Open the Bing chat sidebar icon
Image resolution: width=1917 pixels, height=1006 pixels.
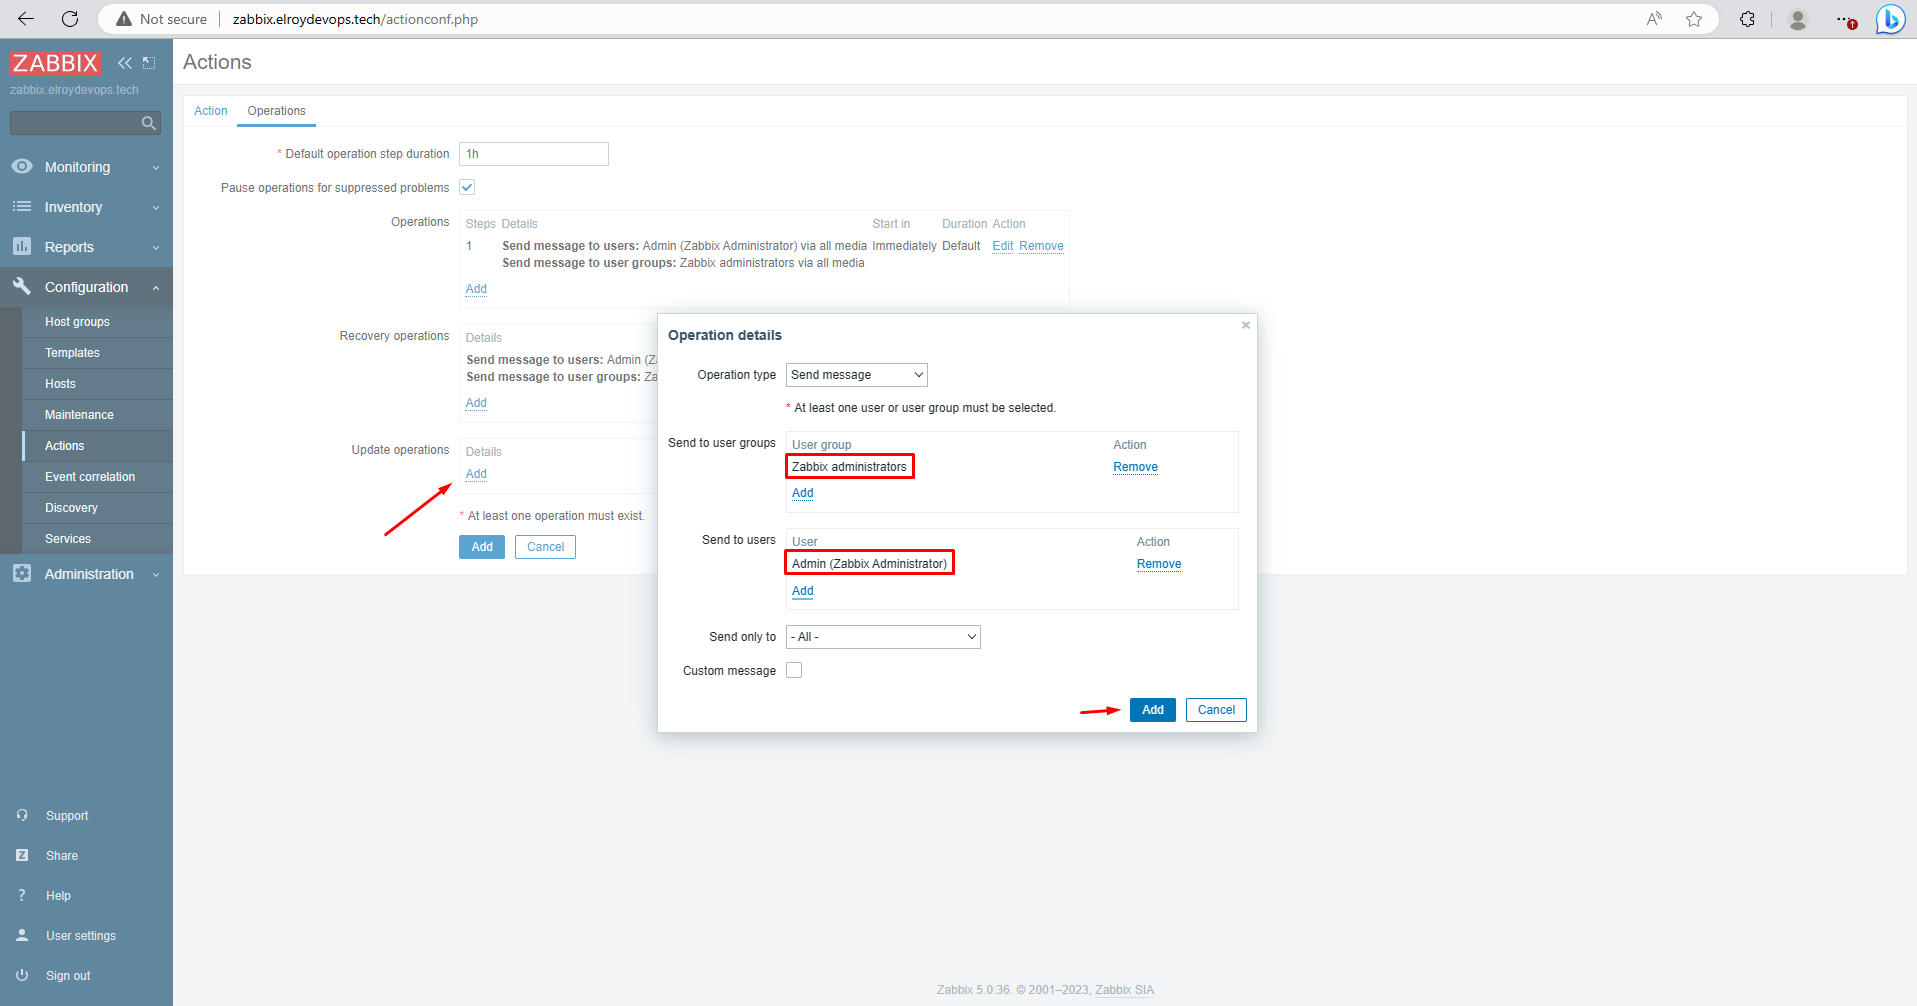tap(1890, 19)
